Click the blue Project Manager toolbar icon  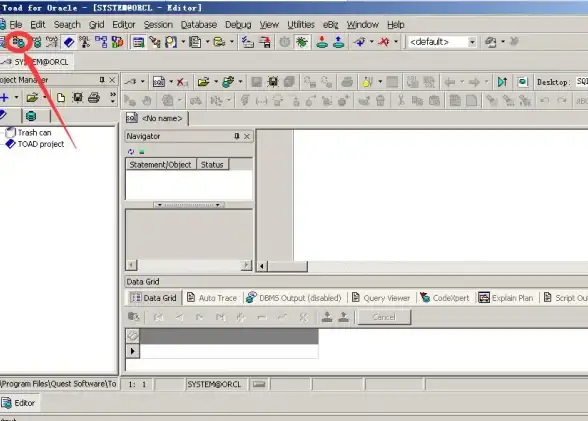click(x=69, y=42)
